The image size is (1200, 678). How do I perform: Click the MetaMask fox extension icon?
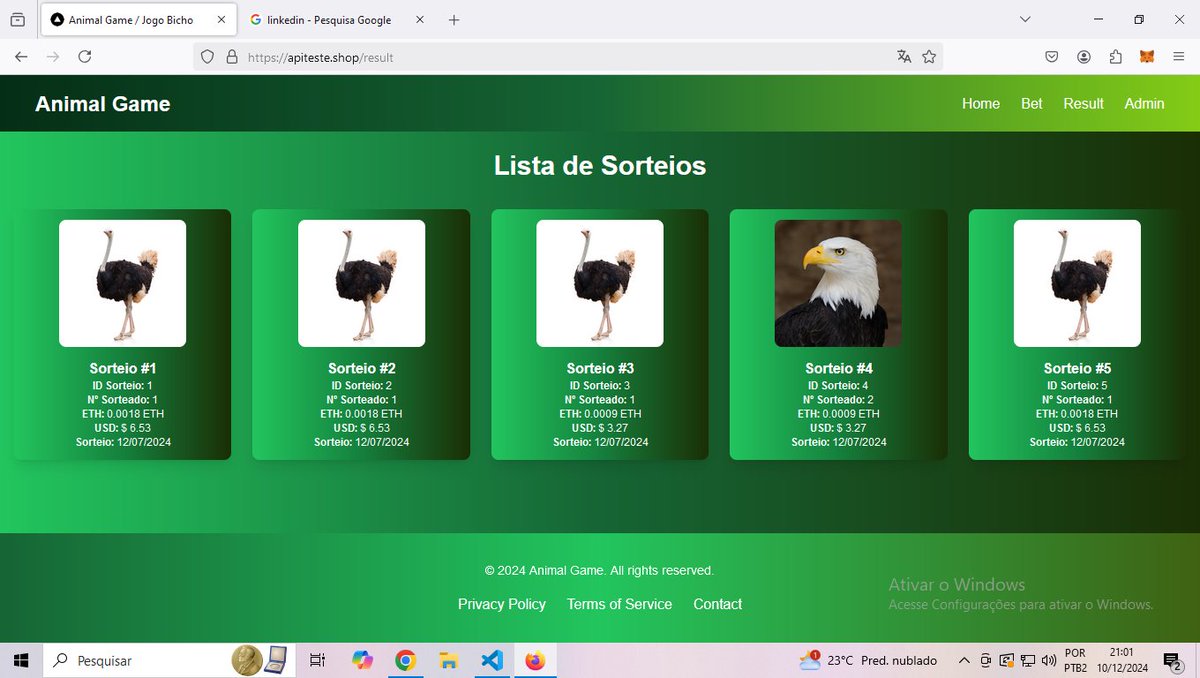click(x=1147, y=57)
